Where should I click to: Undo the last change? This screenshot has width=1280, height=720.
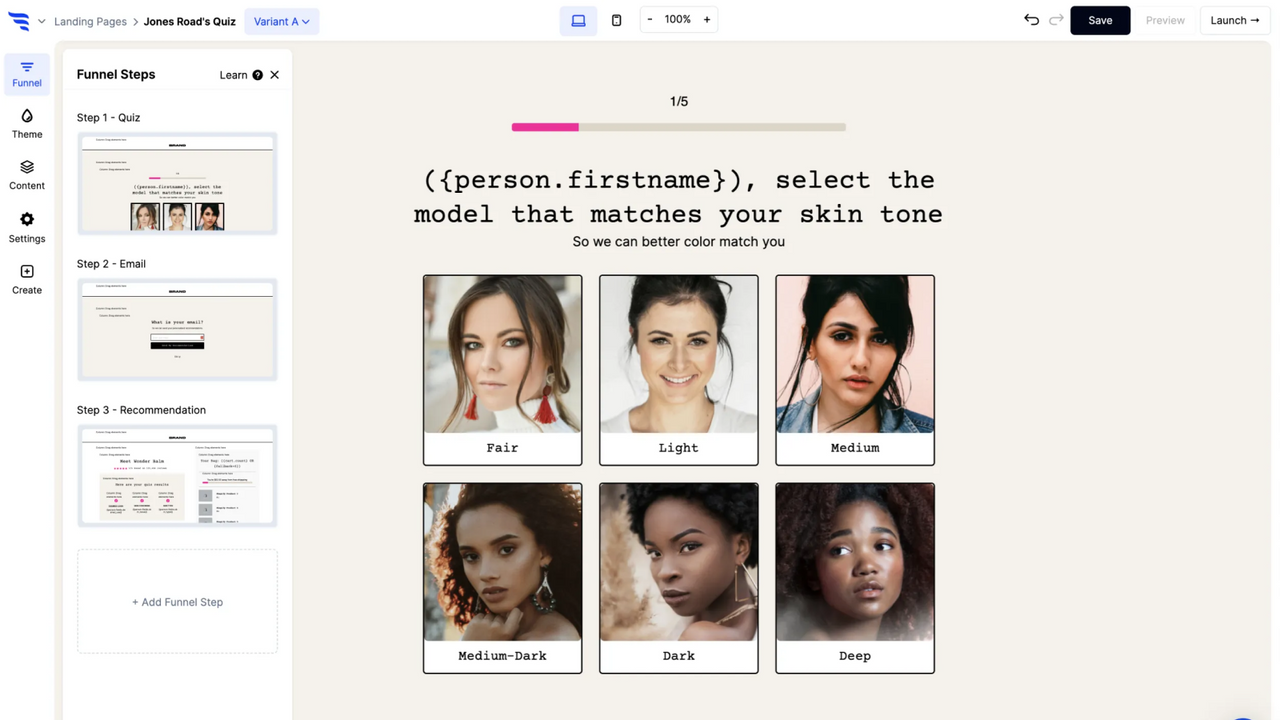[1032, 20]
